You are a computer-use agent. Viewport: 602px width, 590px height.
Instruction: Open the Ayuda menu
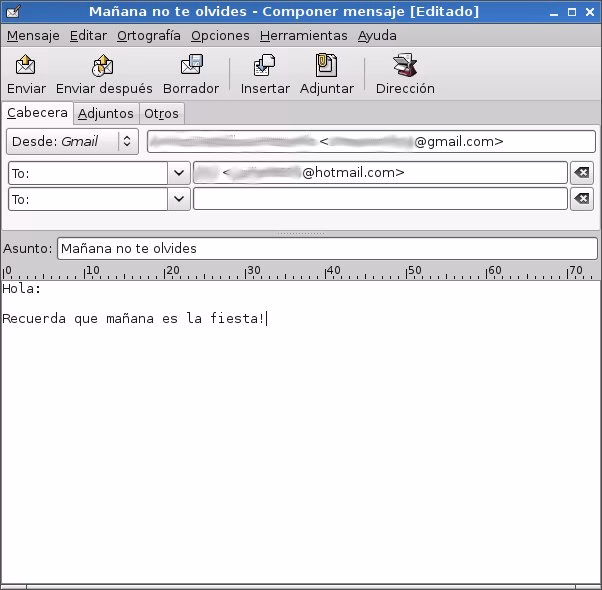pos(377,36)
